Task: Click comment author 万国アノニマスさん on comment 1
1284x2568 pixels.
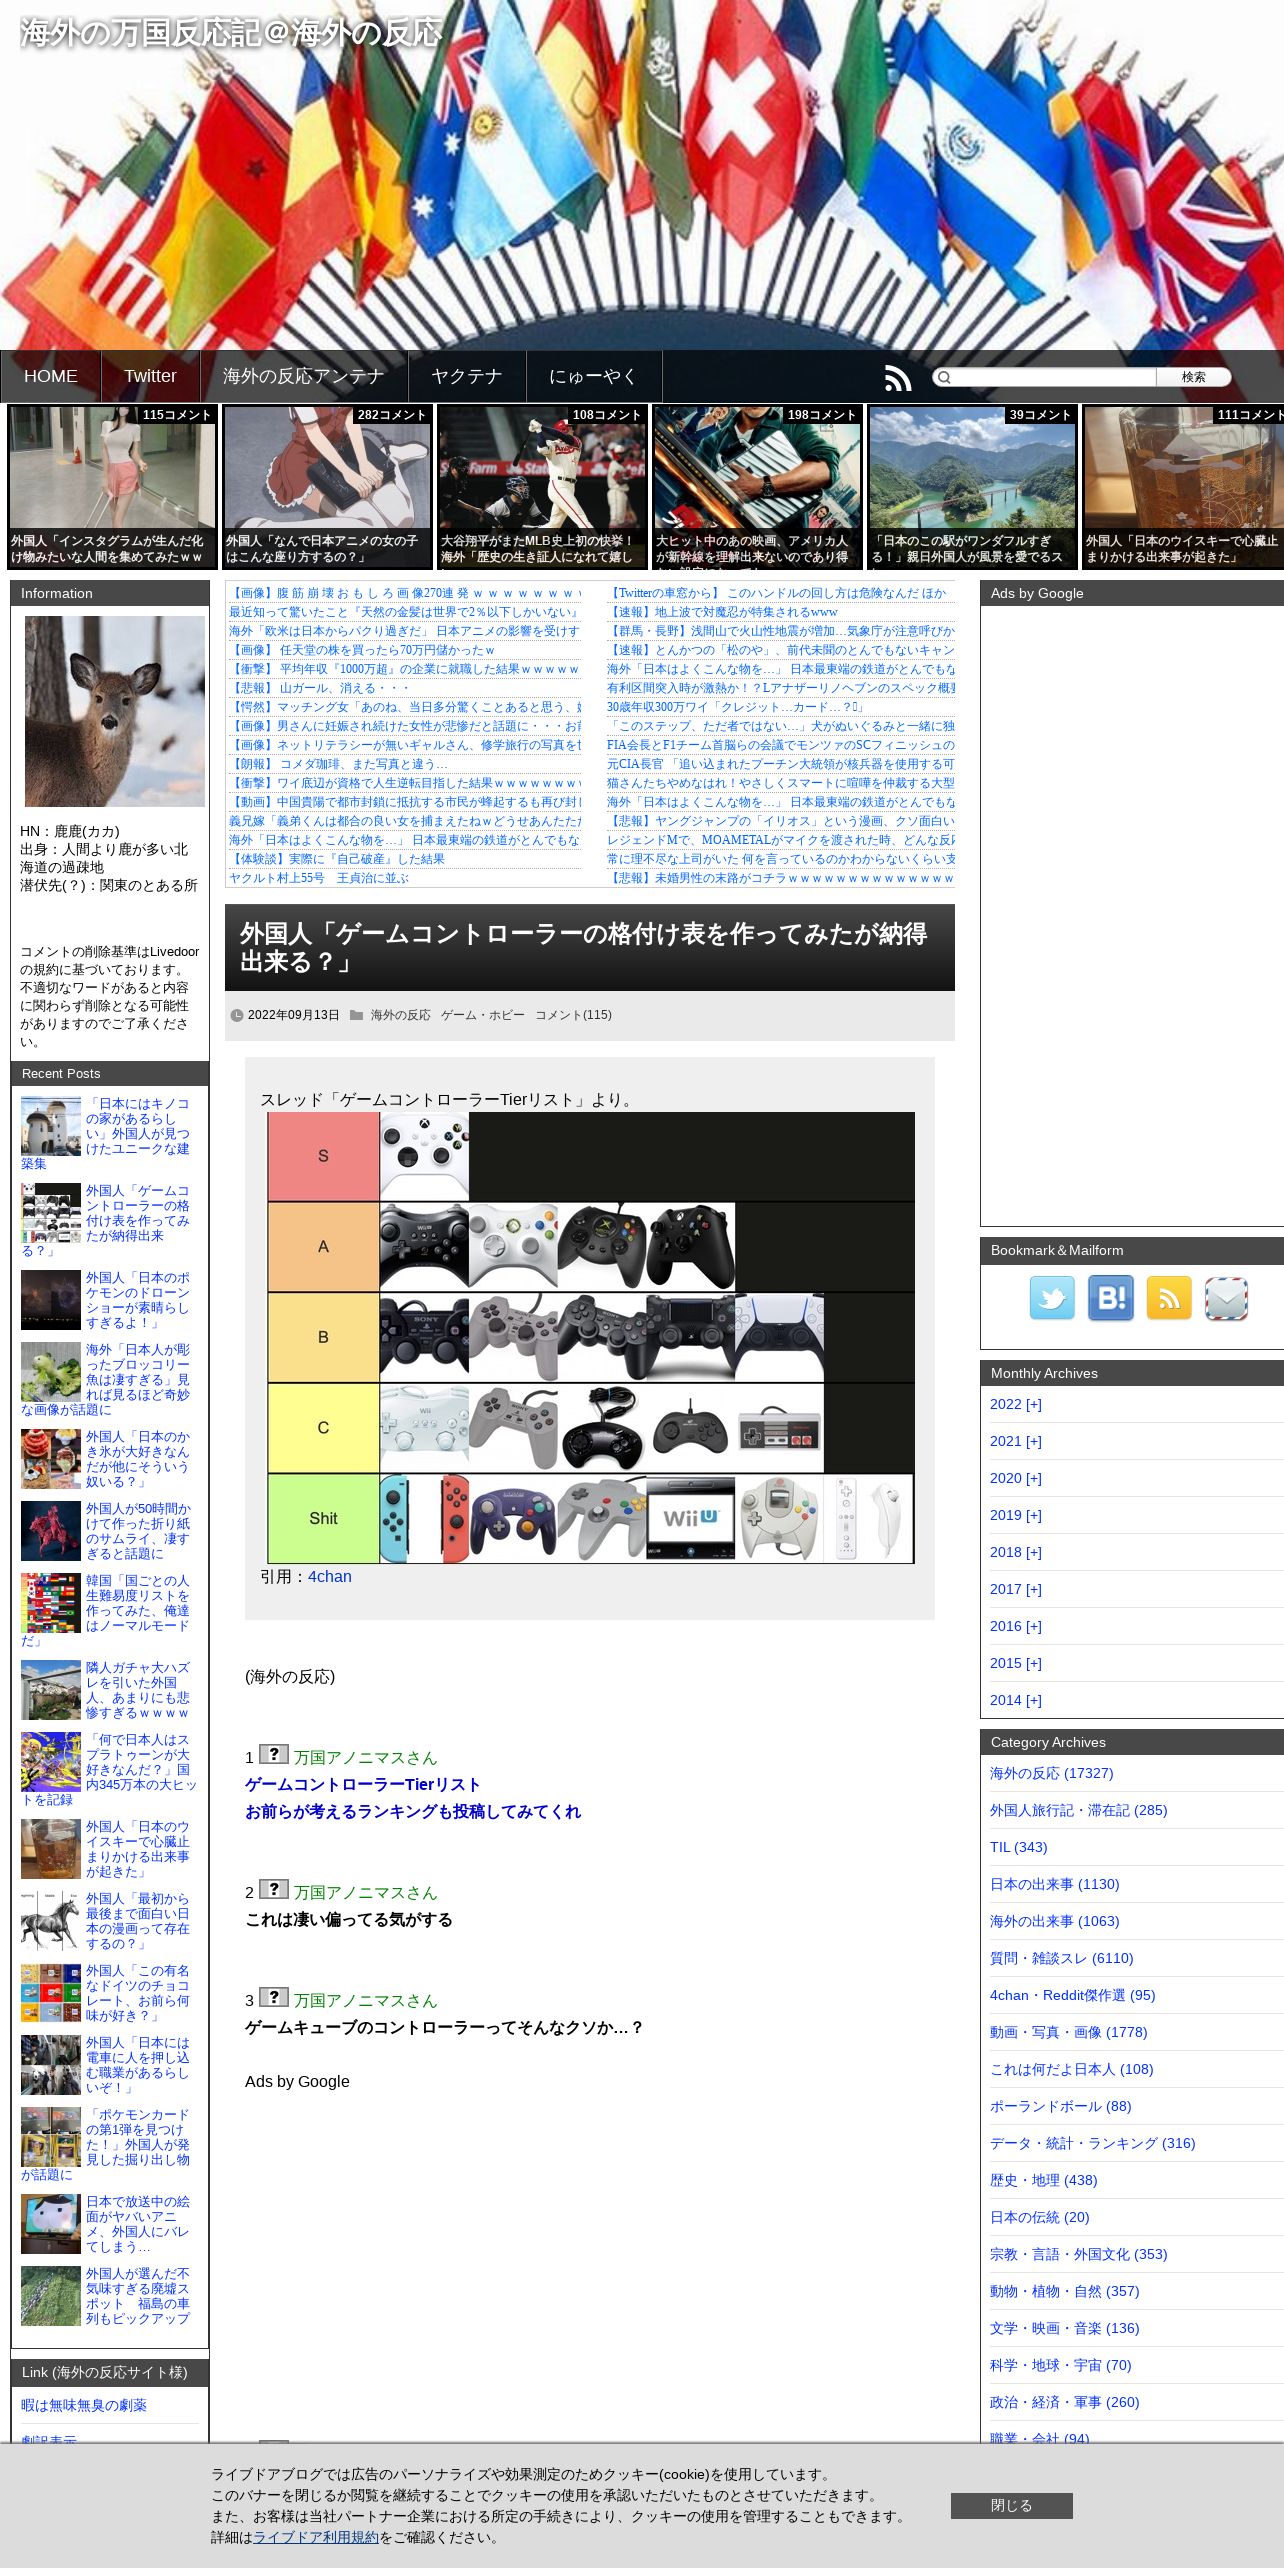Action: click(365, 1757)
